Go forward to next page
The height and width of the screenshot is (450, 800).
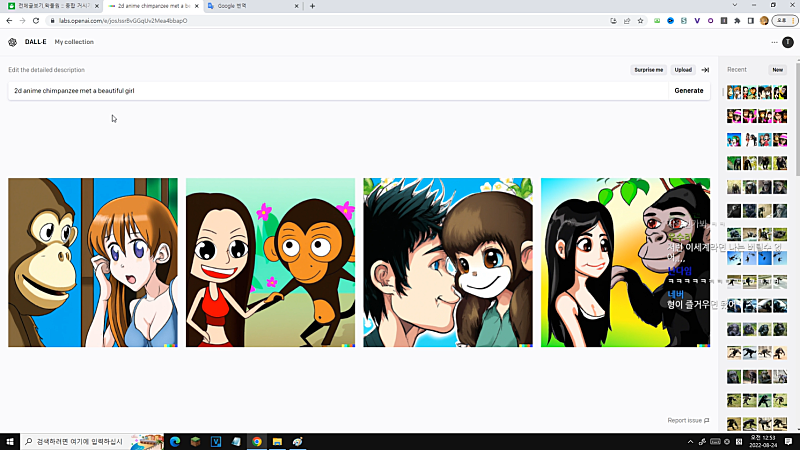coord(22,21)
